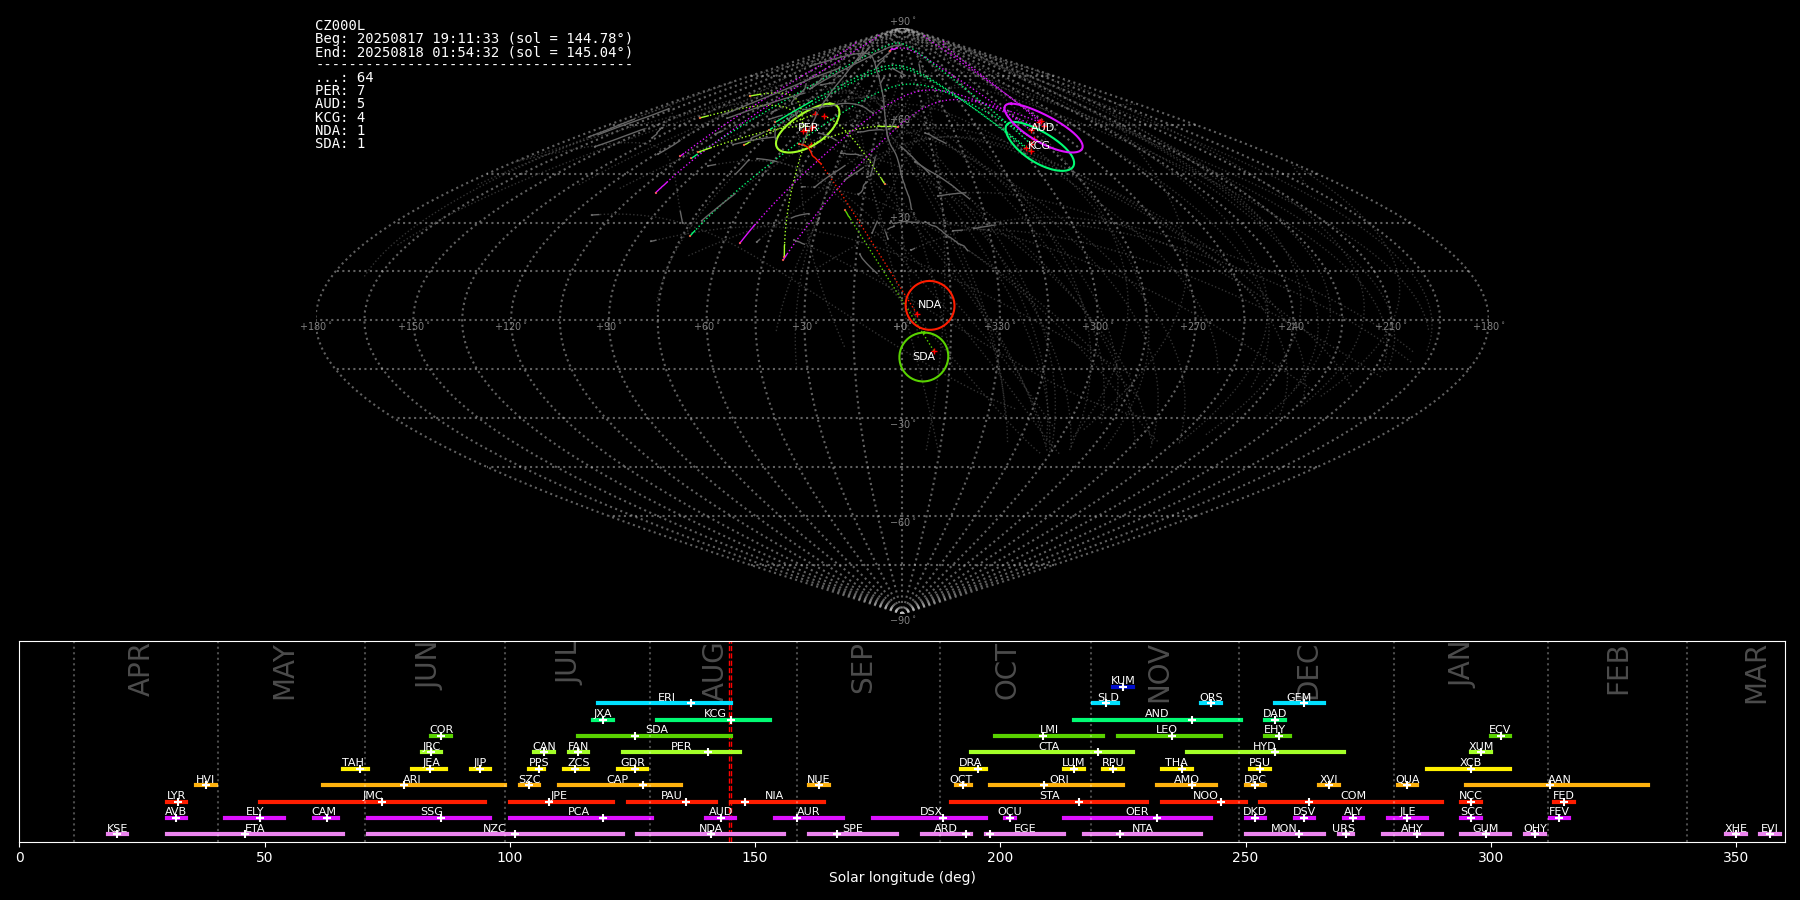Click the sporadic count '...: 64'
The width and height of the screenshot is (1800, 900).
[344, 78]
